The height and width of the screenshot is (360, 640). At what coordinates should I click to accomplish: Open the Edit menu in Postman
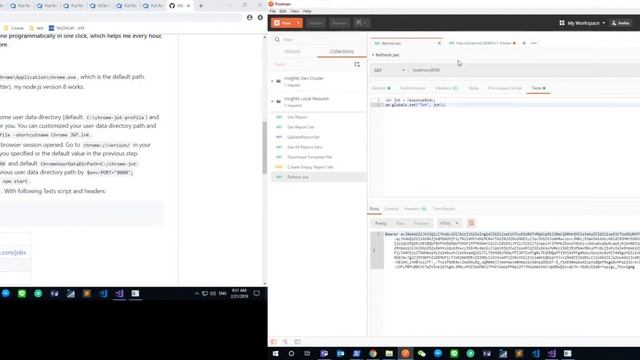282,11
